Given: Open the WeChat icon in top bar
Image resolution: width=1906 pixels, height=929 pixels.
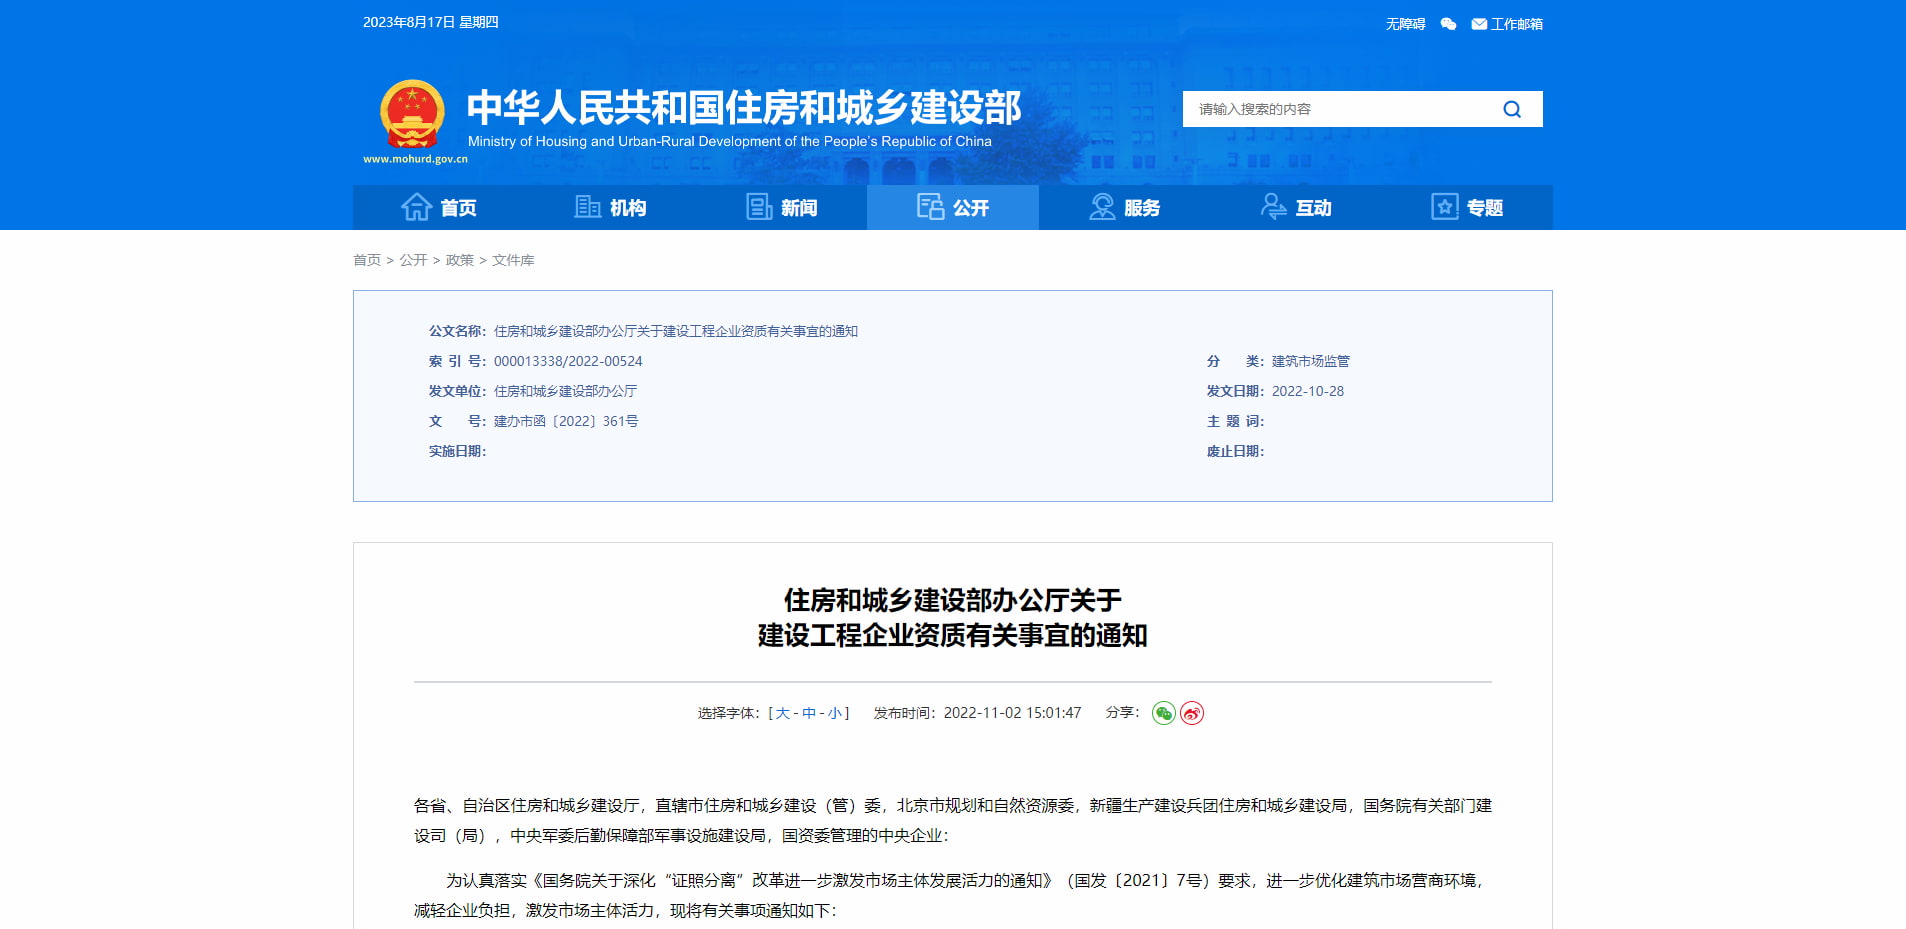Looking at the screenshot, I should pos(1448,24).
